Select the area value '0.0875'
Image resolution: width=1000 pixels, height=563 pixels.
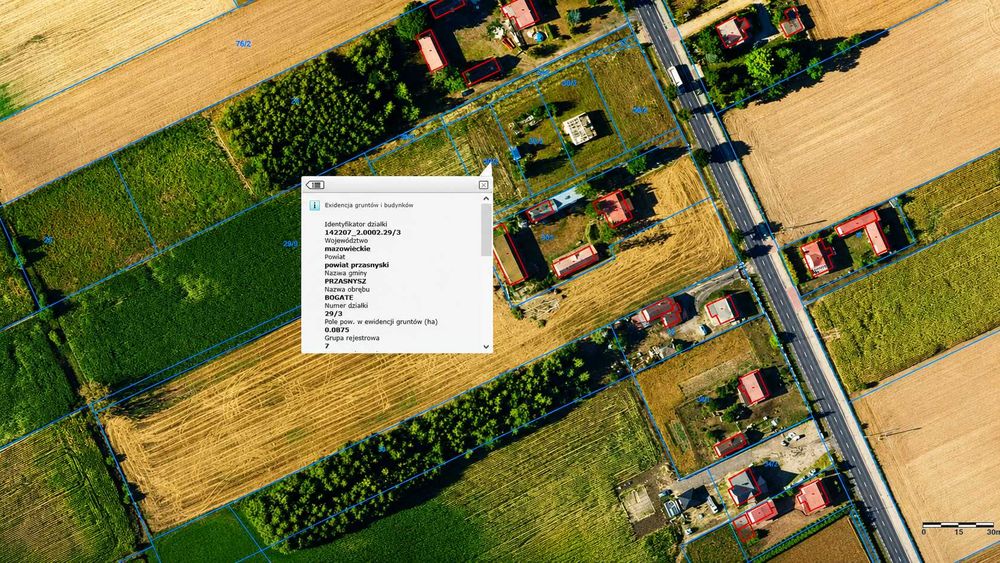click(337, 330)
